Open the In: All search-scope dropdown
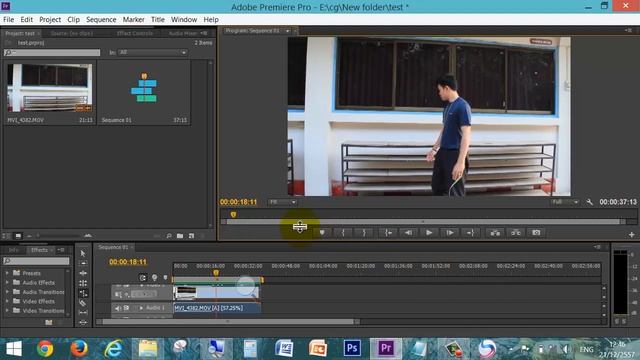Image resolution: width=640 pixels, height=360 pixels. tap(153, 52)
